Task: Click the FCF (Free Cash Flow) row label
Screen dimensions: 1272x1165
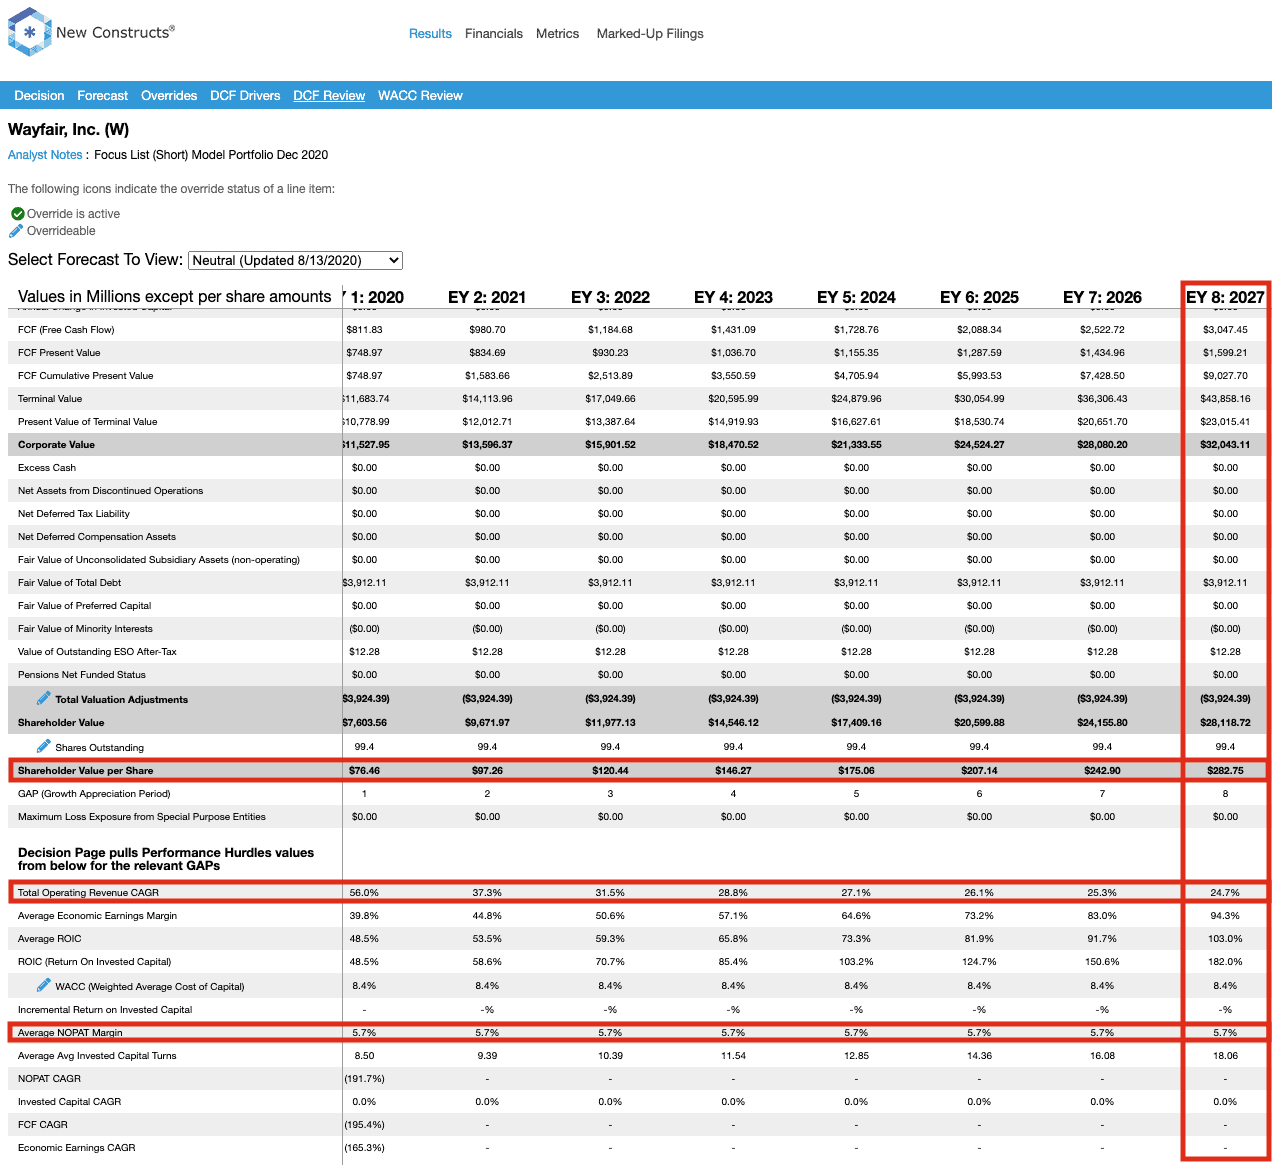Action: point(66,330)
